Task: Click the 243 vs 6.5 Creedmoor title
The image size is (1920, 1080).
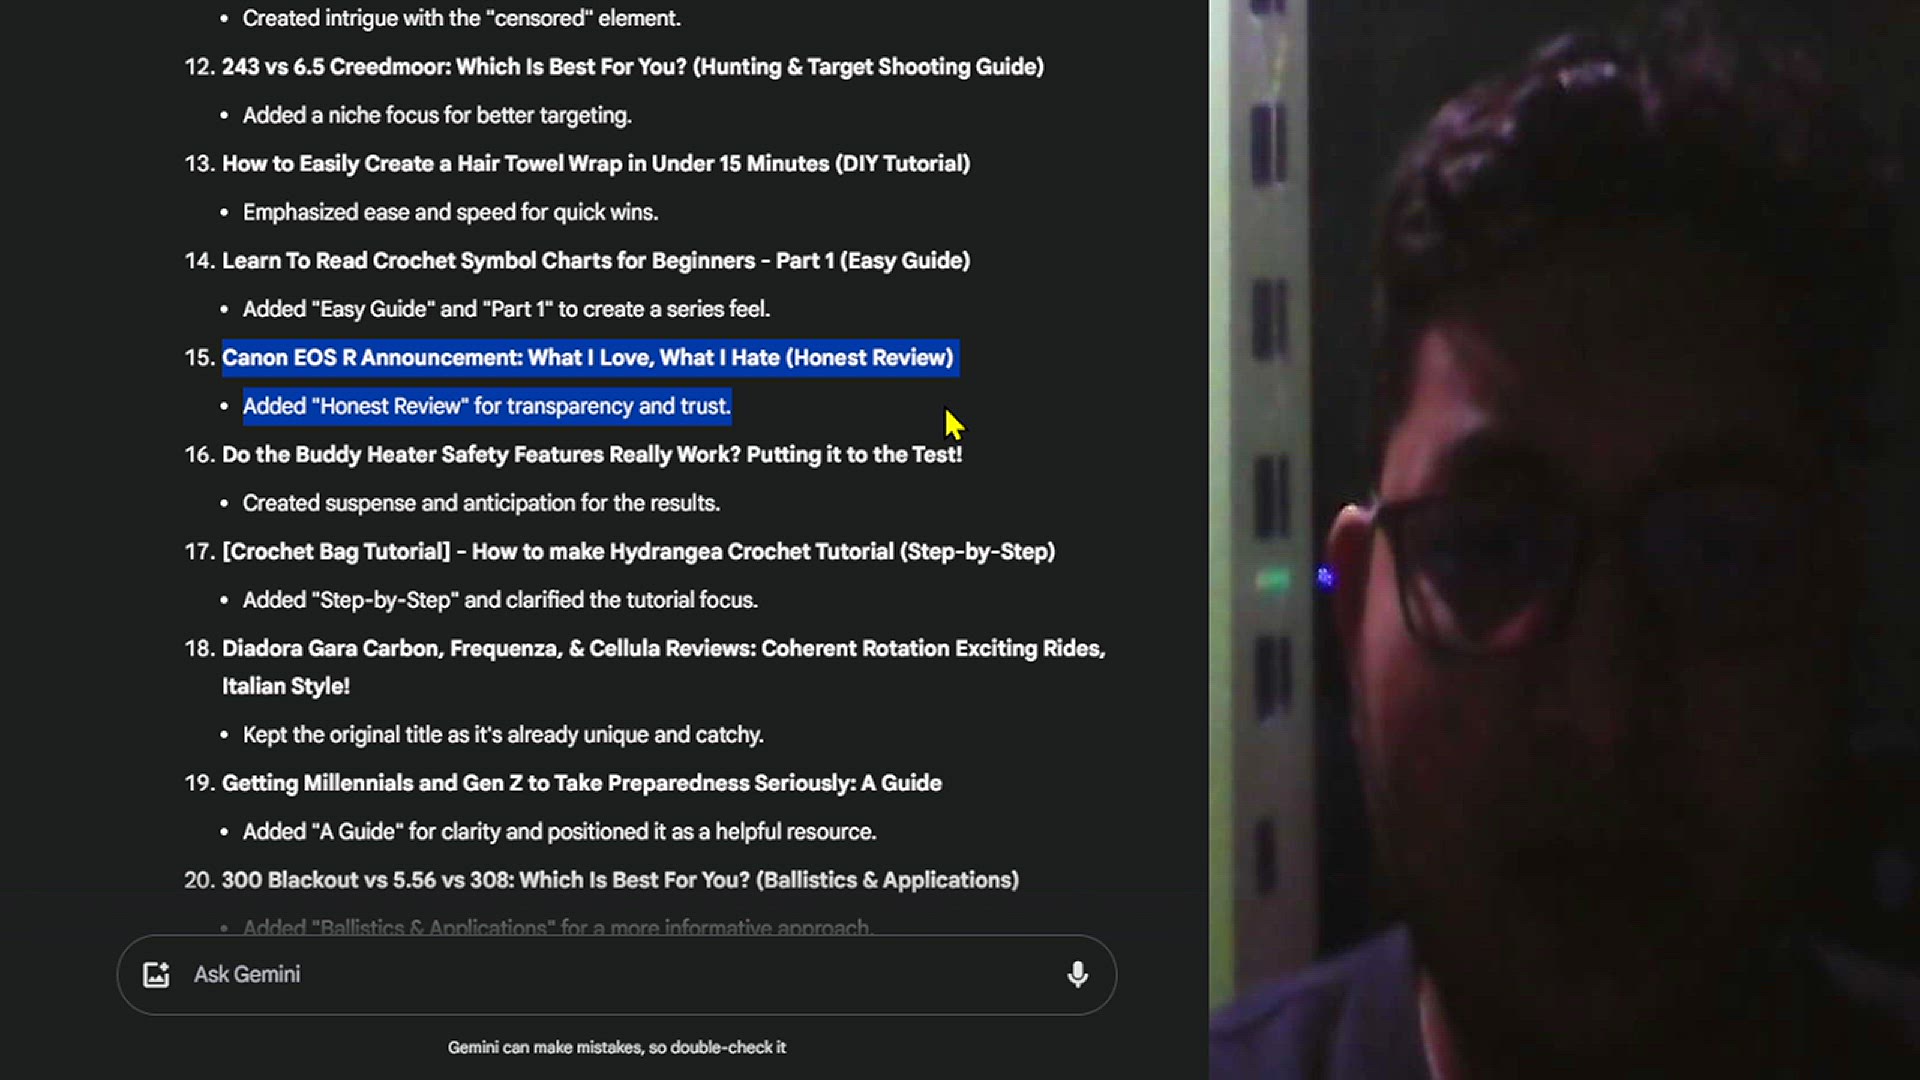Action: (632, 67)
